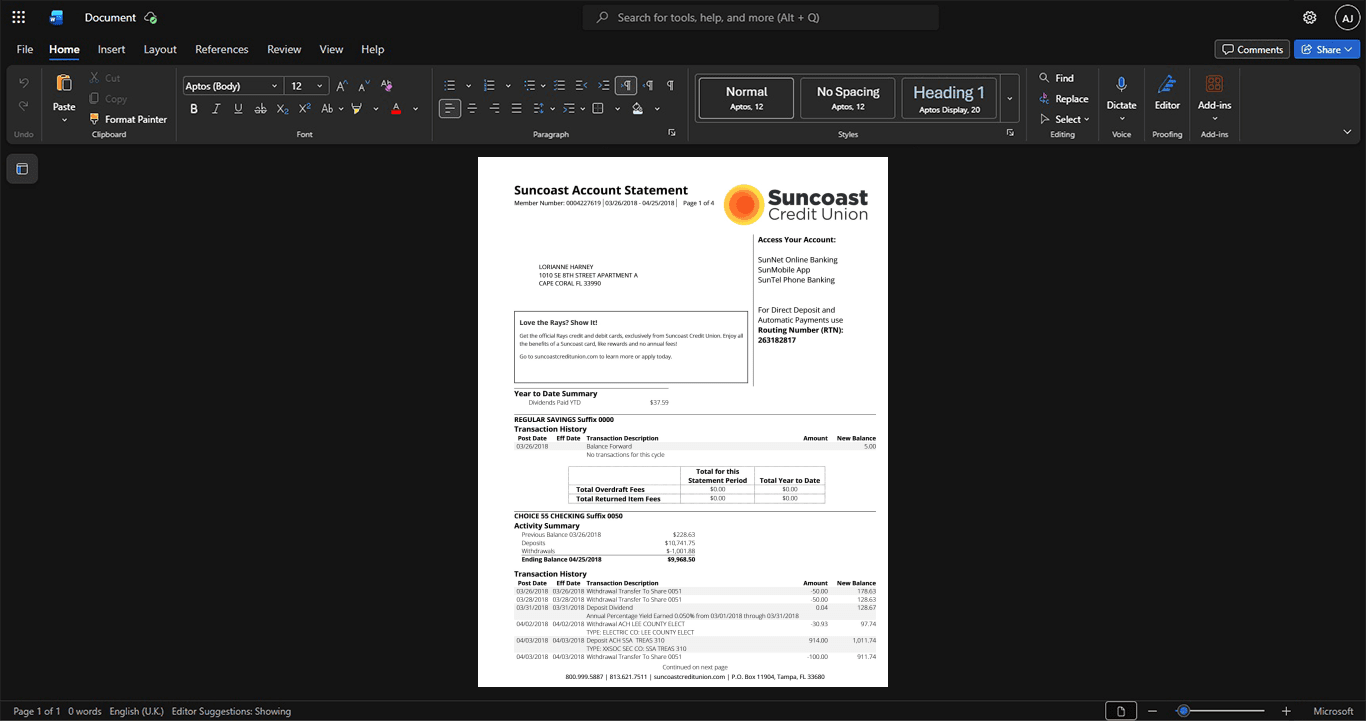Toggle show paragraph marks
This screenshot has height=721, width=1366.
coord(670,86)
